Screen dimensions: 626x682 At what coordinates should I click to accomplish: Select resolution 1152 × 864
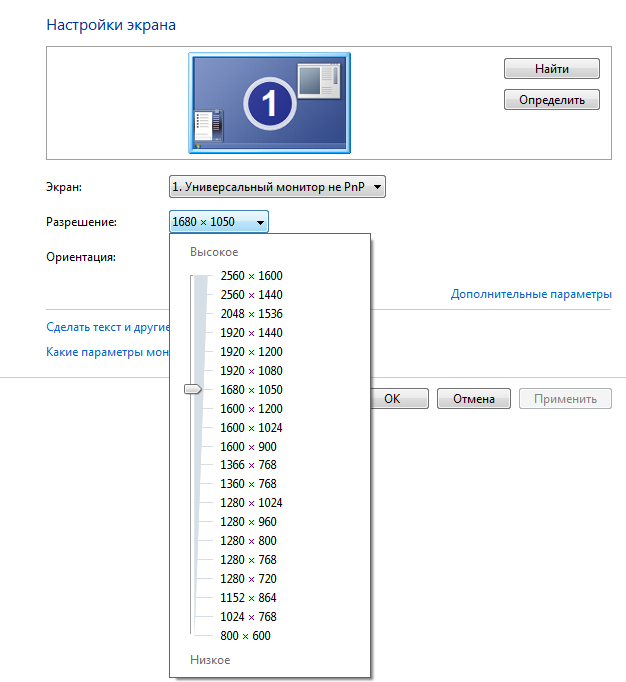(x=248, y=598)
